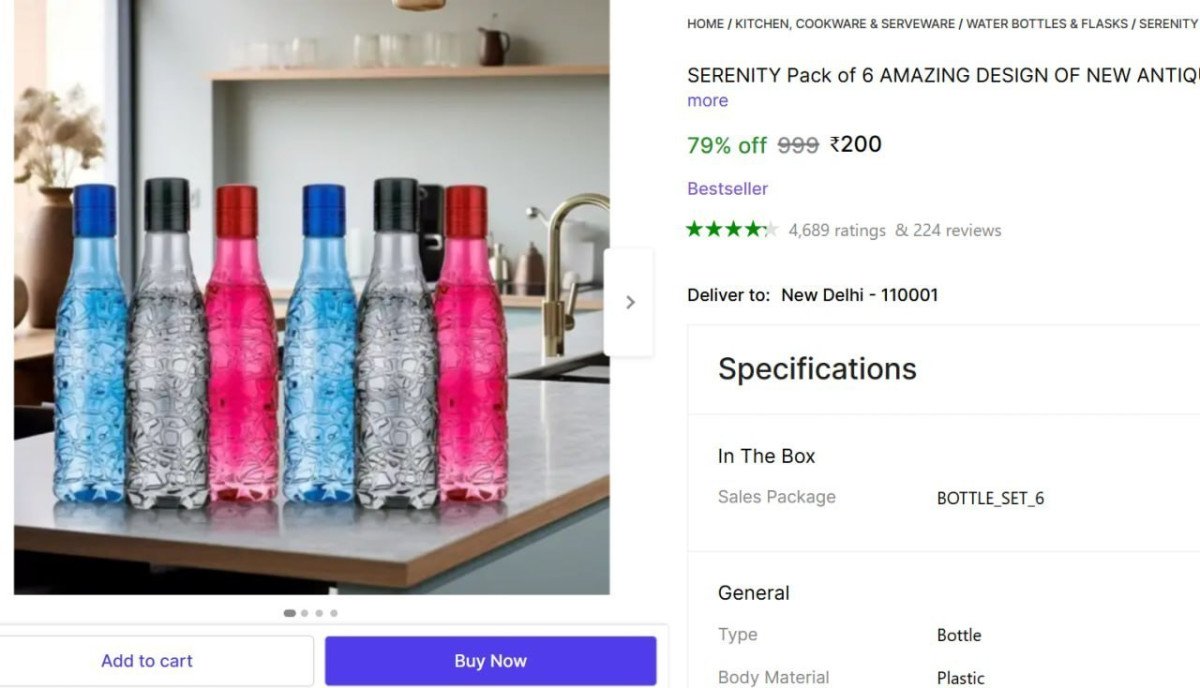Open Water Bottles & Flasks breadcrumb
Screen dimensions: 1200x688
click(x=1046, y=24)
